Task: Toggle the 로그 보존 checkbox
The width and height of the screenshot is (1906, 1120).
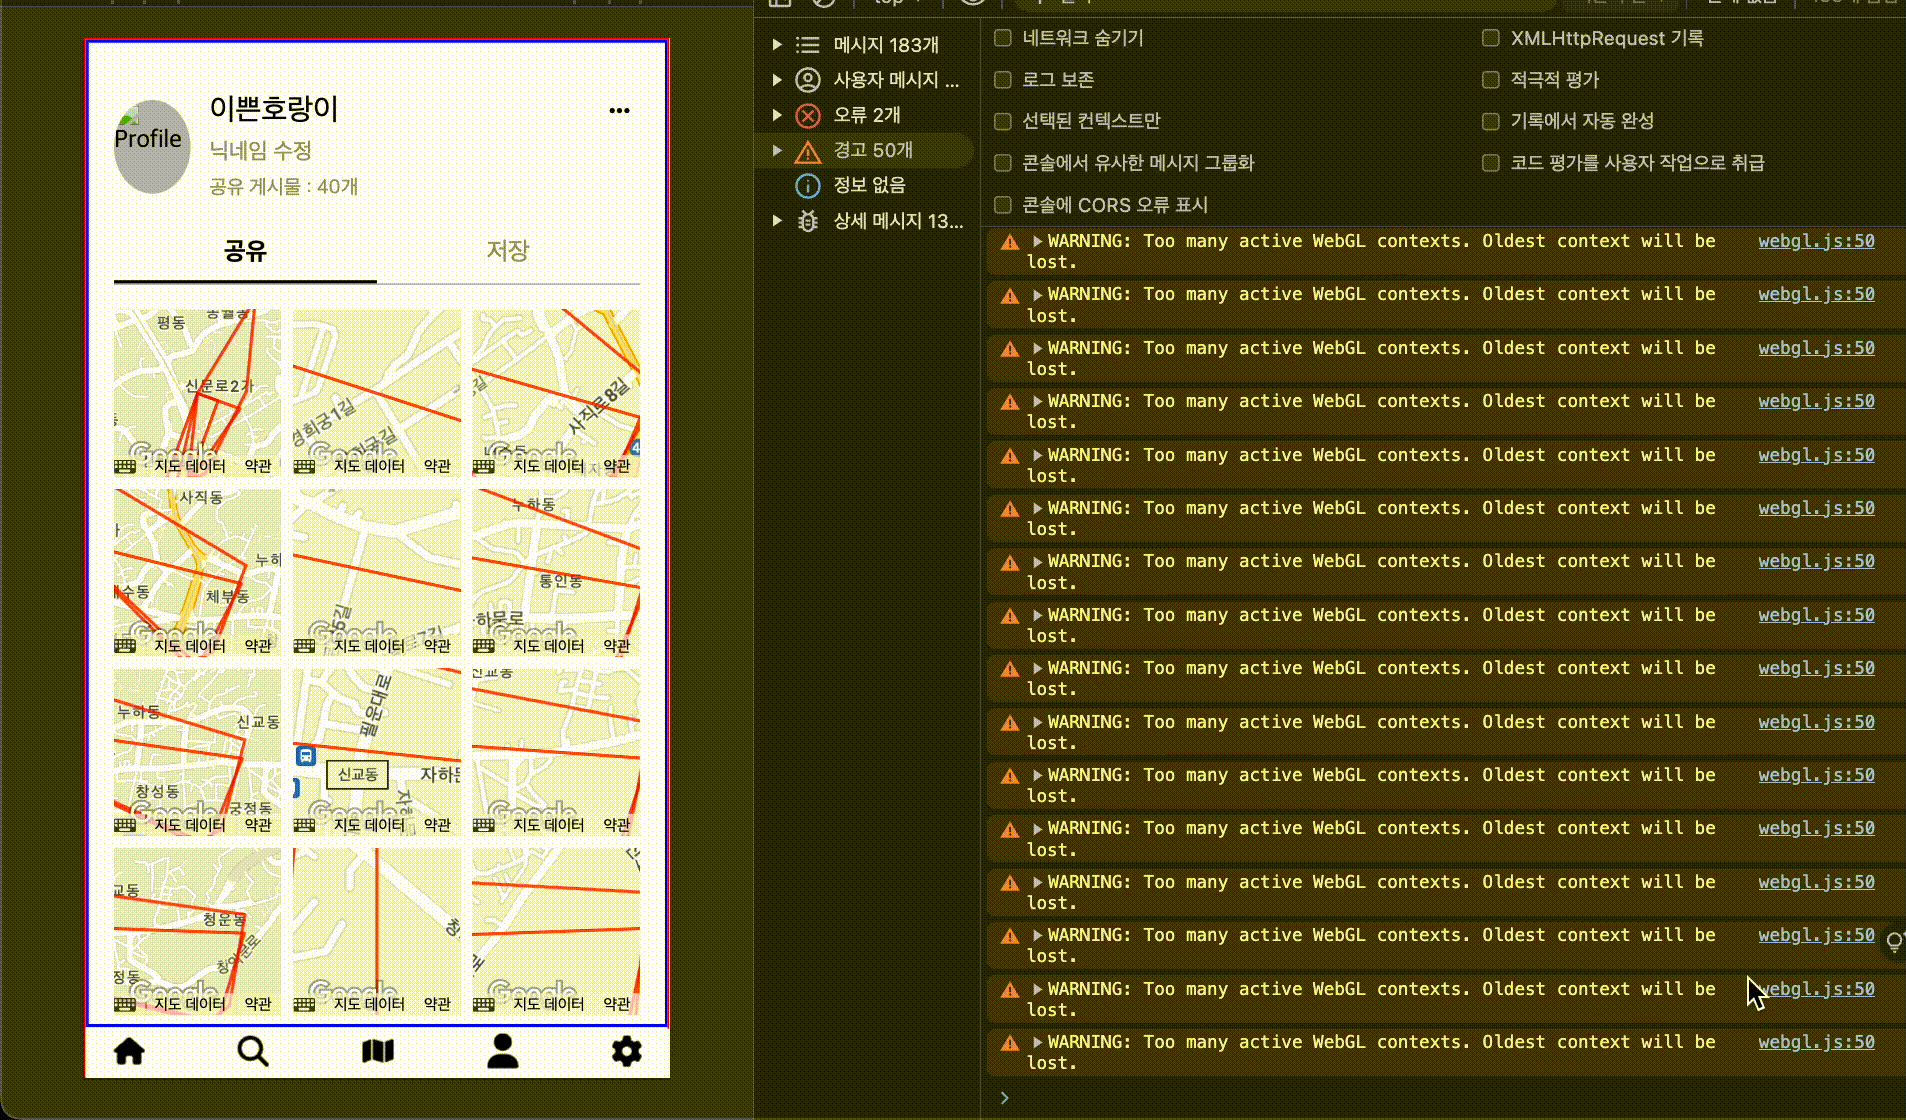Action: coord(1003,79)
